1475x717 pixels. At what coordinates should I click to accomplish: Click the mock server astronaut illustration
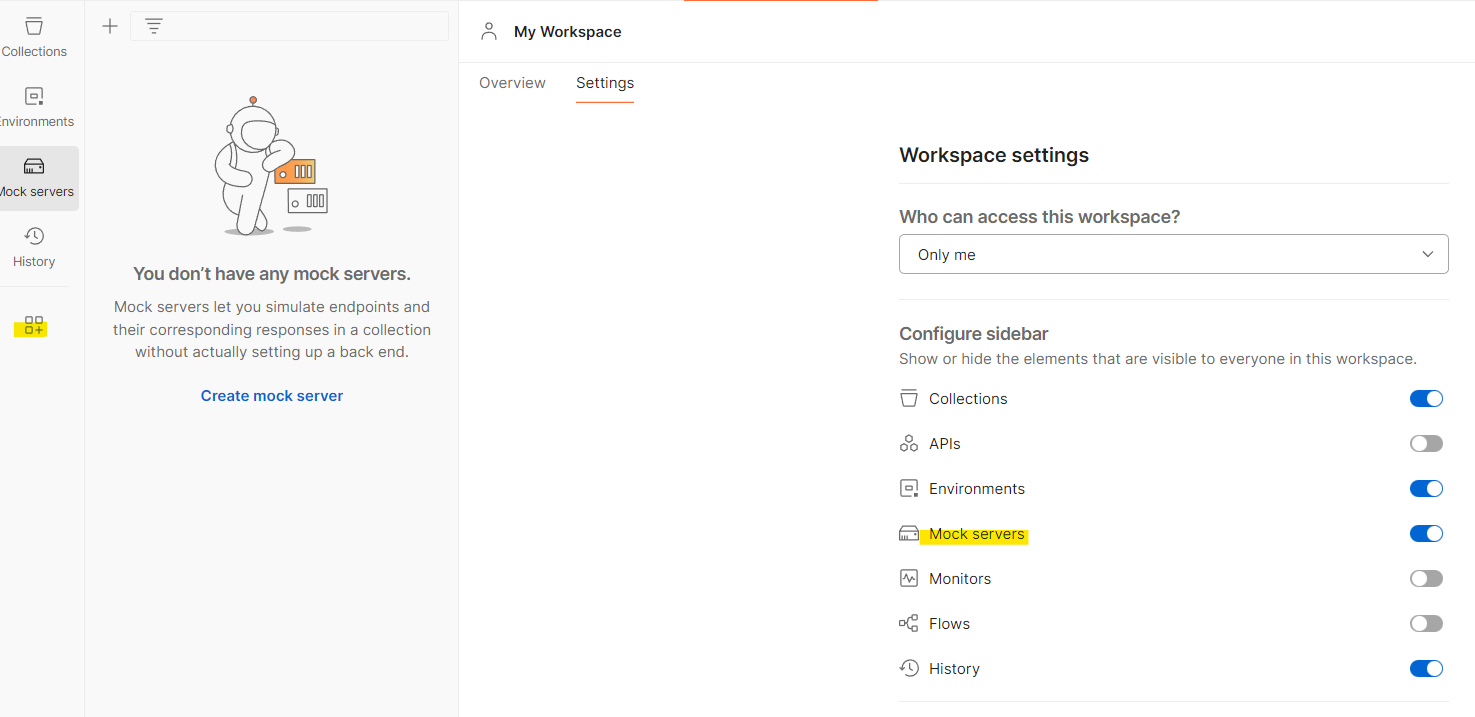[271, 166]
